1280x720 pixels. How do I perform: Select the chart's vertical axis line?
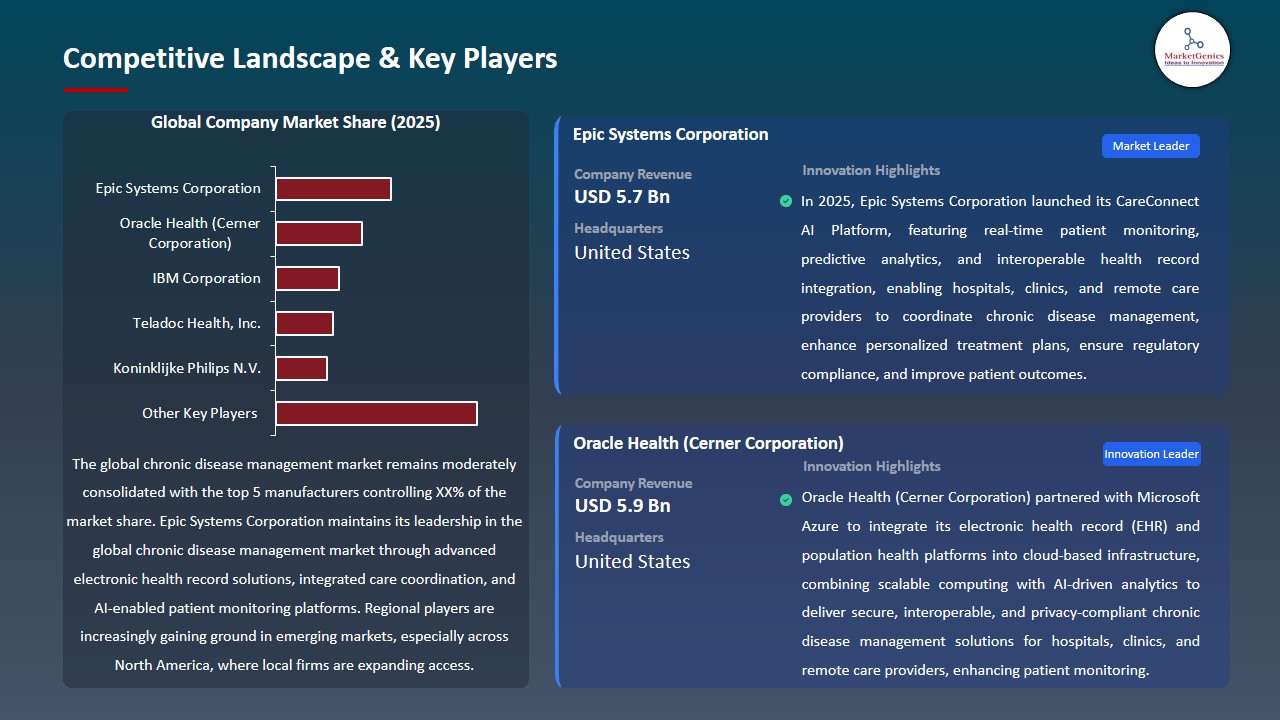click(x=272, y=300)
